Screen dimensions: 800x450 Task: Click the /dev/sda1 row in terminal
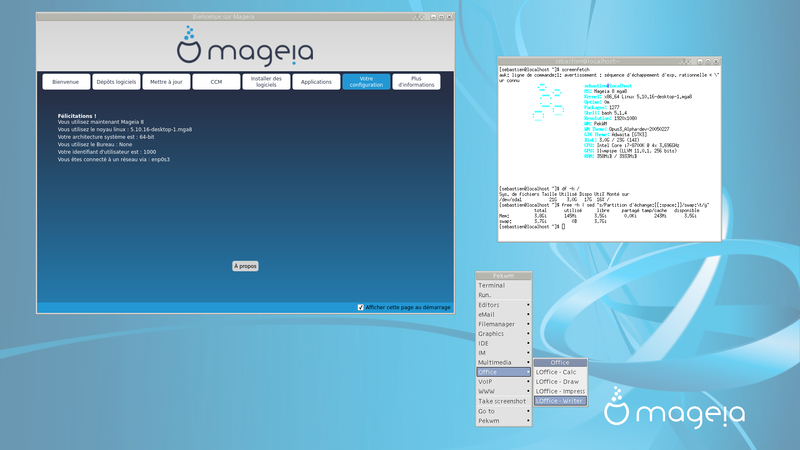click(x=554, y=200)
